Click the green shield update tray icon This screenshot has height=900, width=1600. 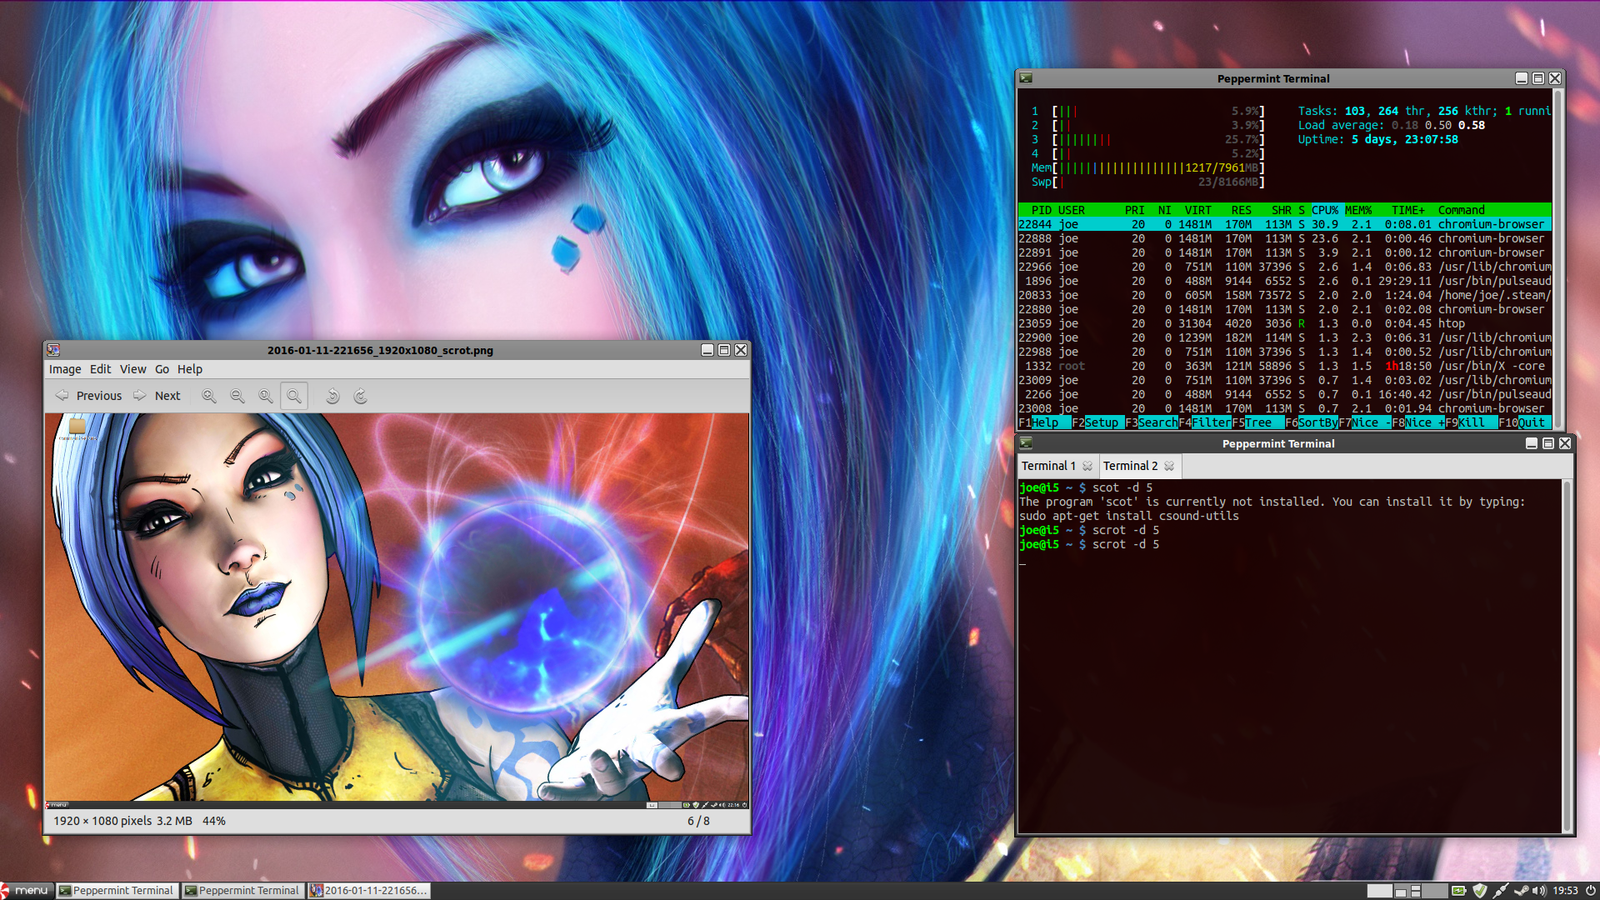pyautogui.click(x=1480, y=890)
